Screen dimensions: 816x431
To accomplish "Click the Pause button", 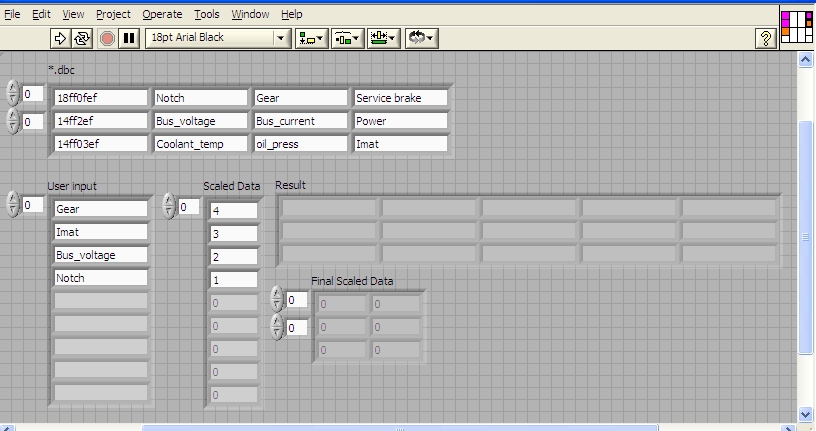I will coord(129,38).
